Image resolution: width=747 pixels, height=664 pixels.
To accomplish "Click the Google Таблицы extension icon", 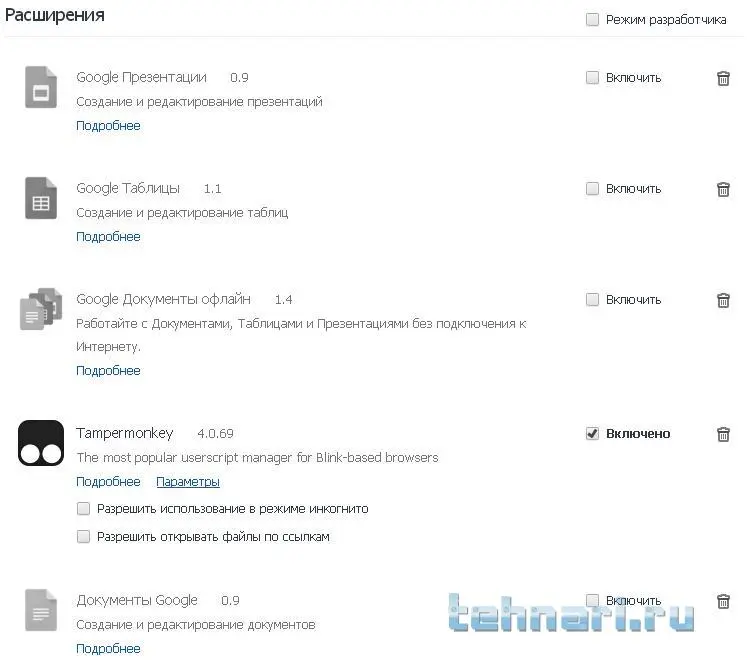I will point(41,198).
